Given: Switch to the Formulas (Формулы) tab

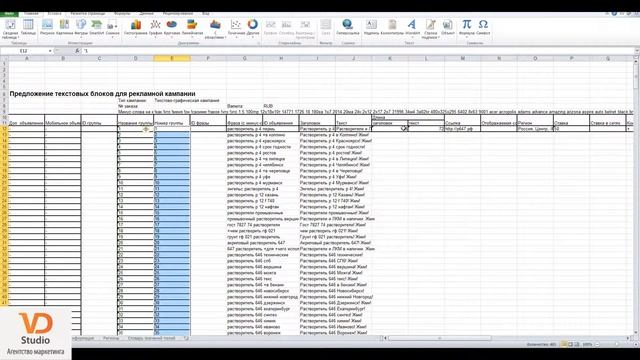Looking at the screenshot, I should pyautogui.click(x=122, y=13).
